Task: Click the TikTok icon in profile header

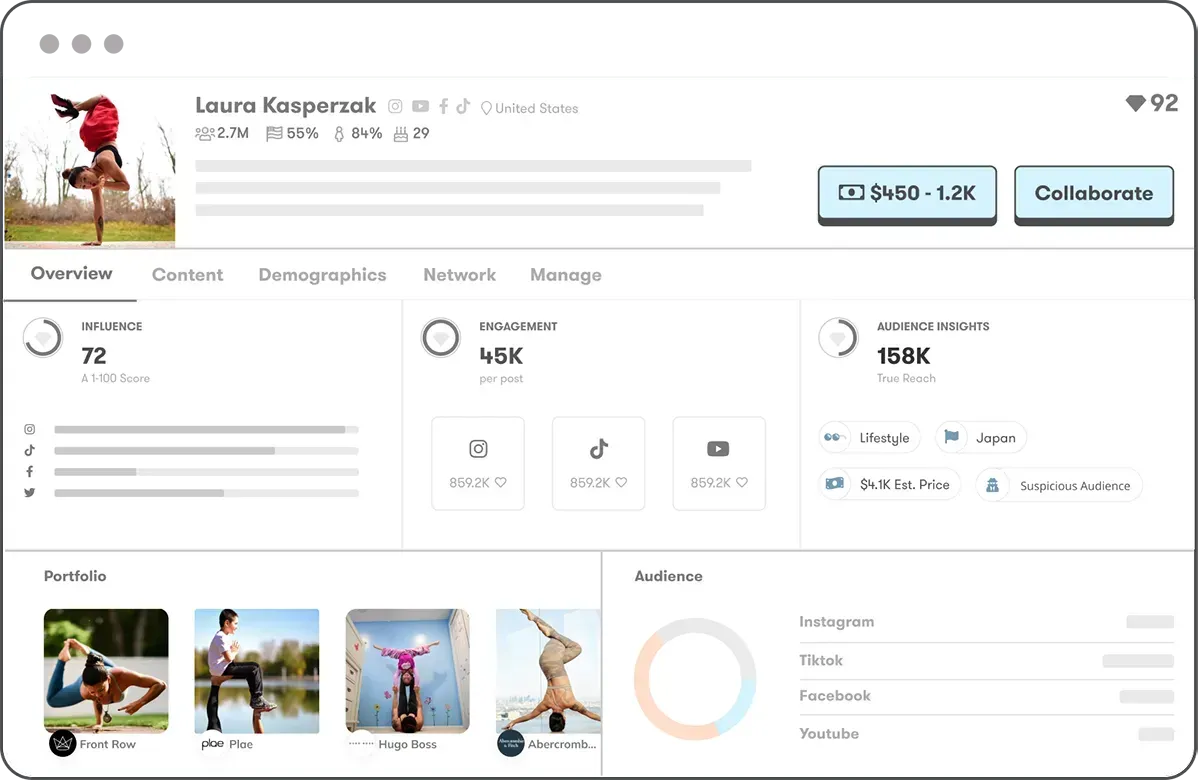Action: [463, 107]
